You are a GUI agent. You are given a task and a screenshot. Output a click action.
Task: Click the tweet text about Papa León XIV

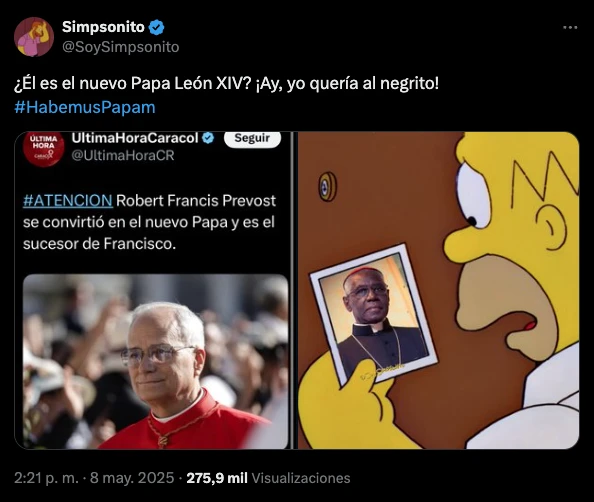pos(226,84)
